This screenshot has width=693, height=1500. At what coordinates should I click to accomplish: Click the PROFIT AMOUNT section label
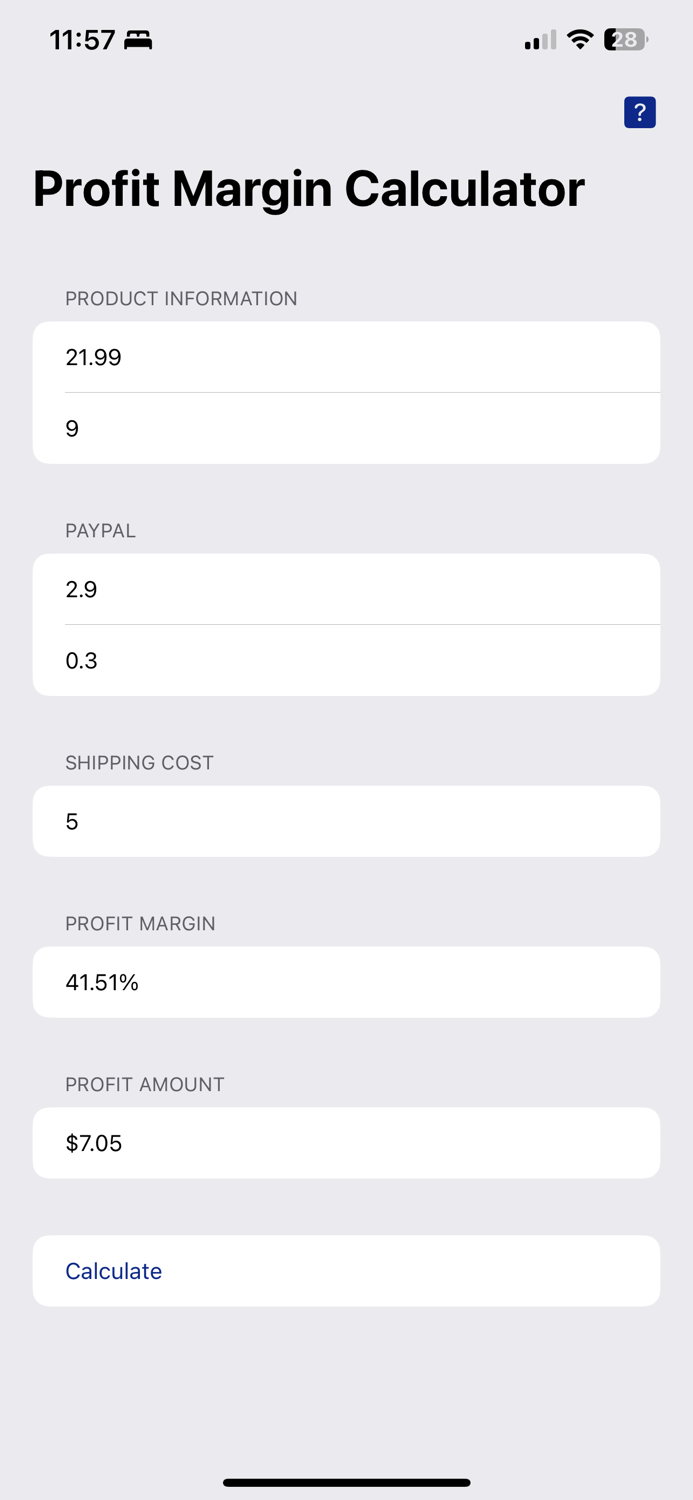(144, 1084)
